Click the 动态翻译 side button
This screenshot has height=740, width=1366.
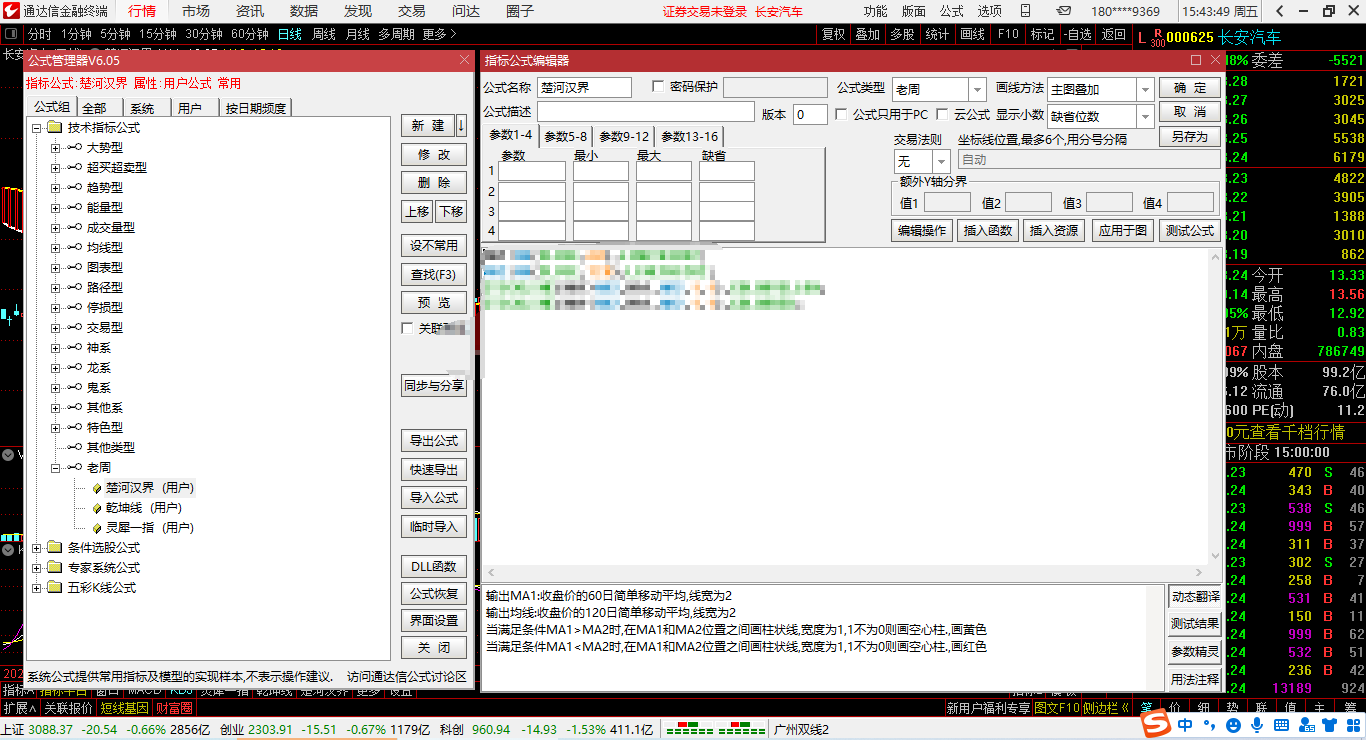1195,597
